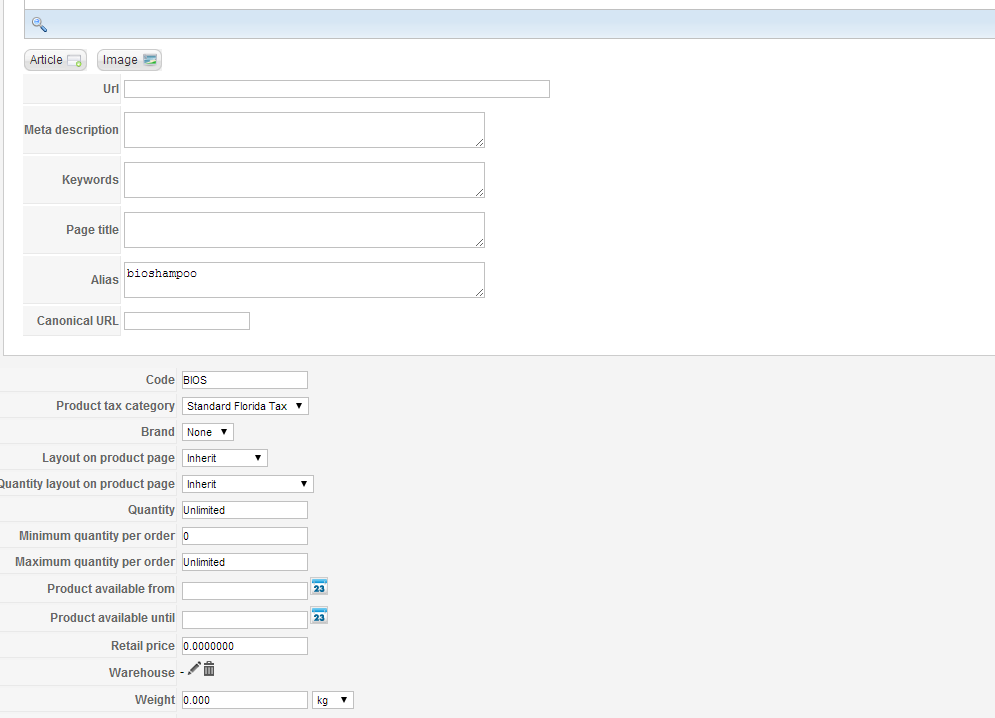Focus the Product available until date field
995x718 pixels.
tap(245, 620)
